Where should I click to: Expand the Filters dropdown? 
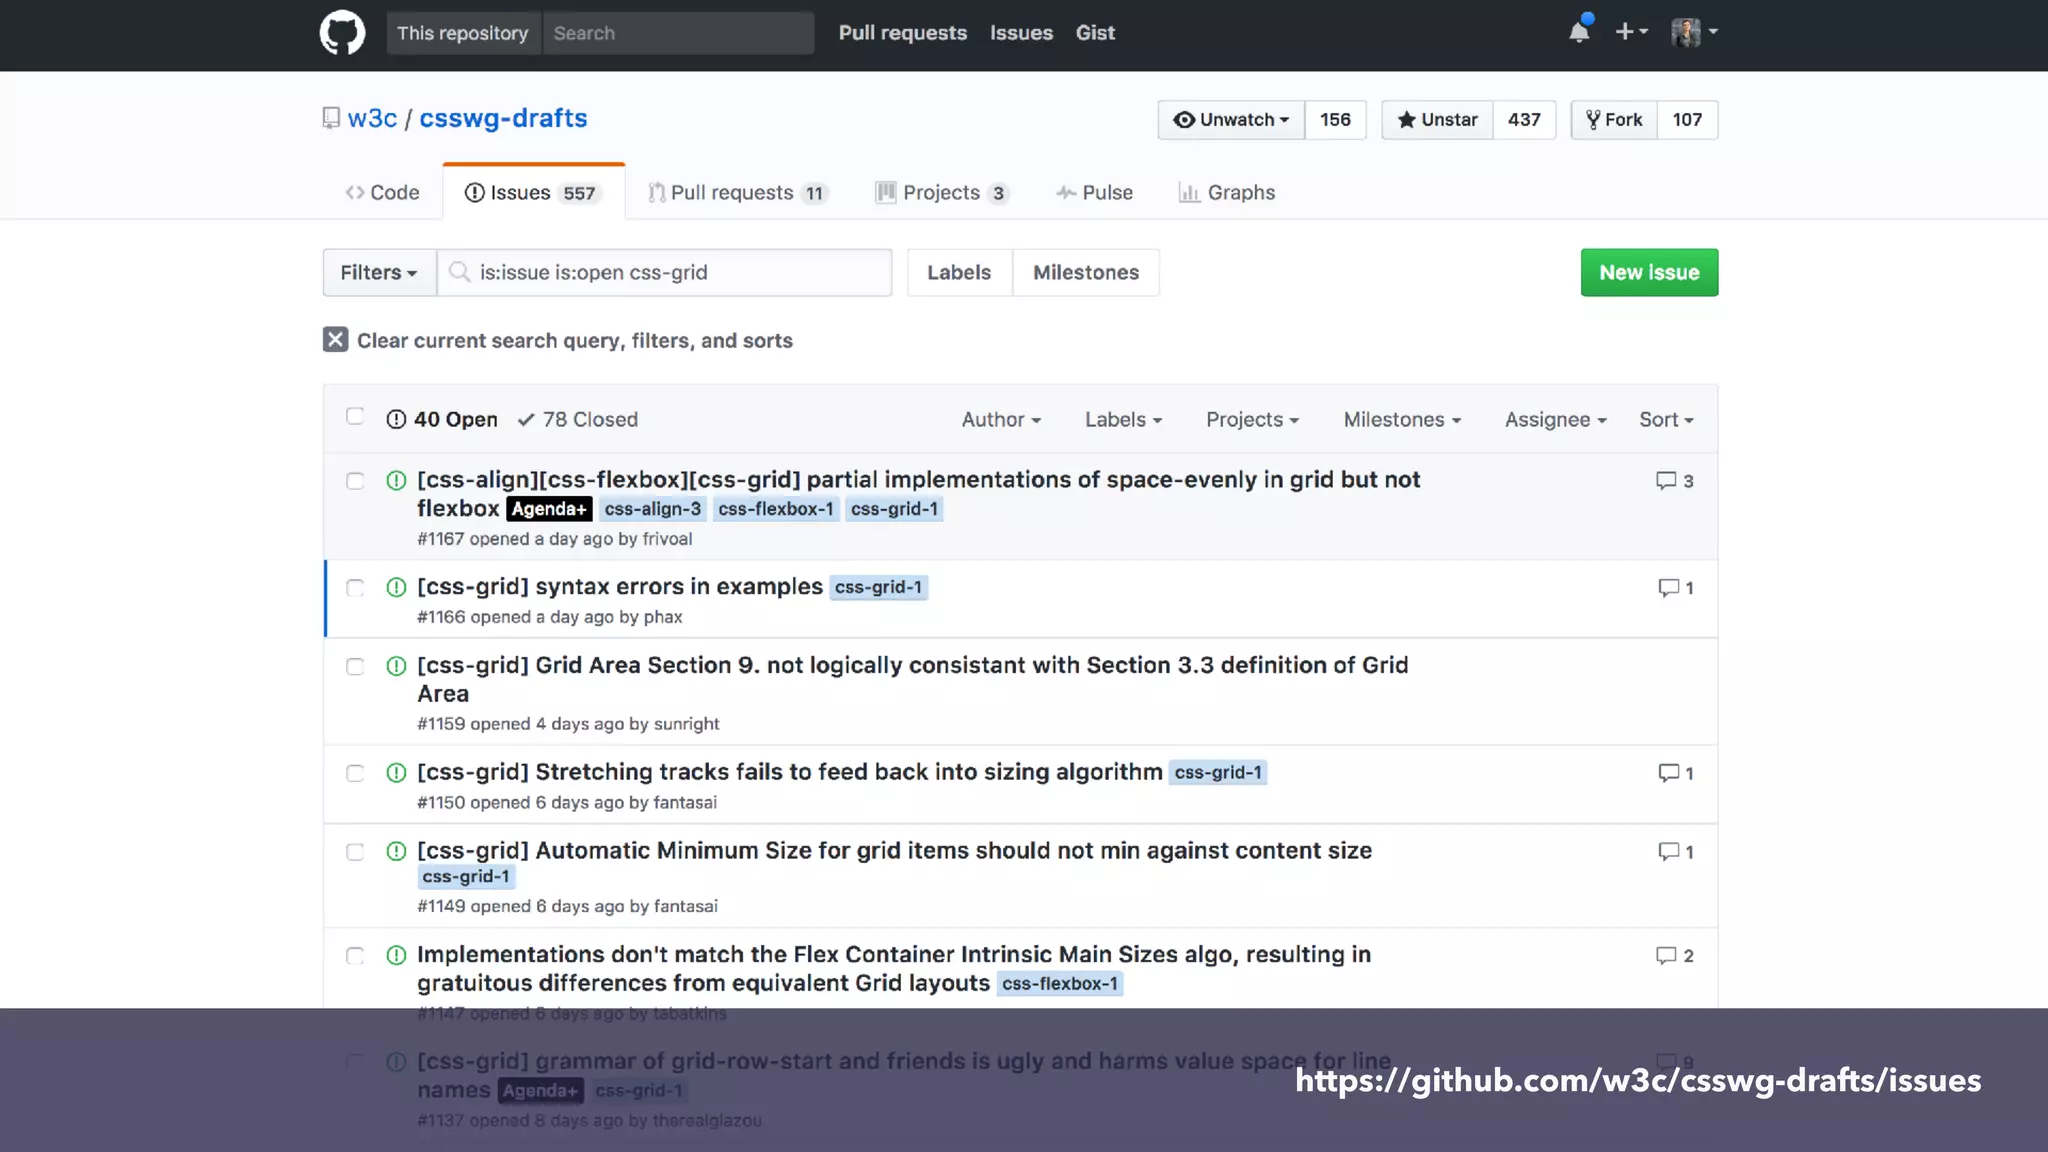[x=379, y=273]
